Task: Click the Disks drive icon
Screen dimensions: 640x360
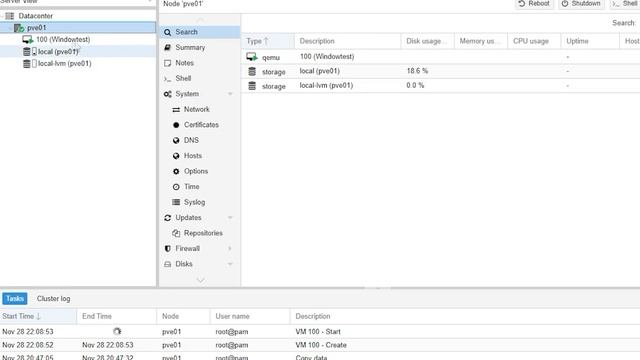Action: point(167,264)
